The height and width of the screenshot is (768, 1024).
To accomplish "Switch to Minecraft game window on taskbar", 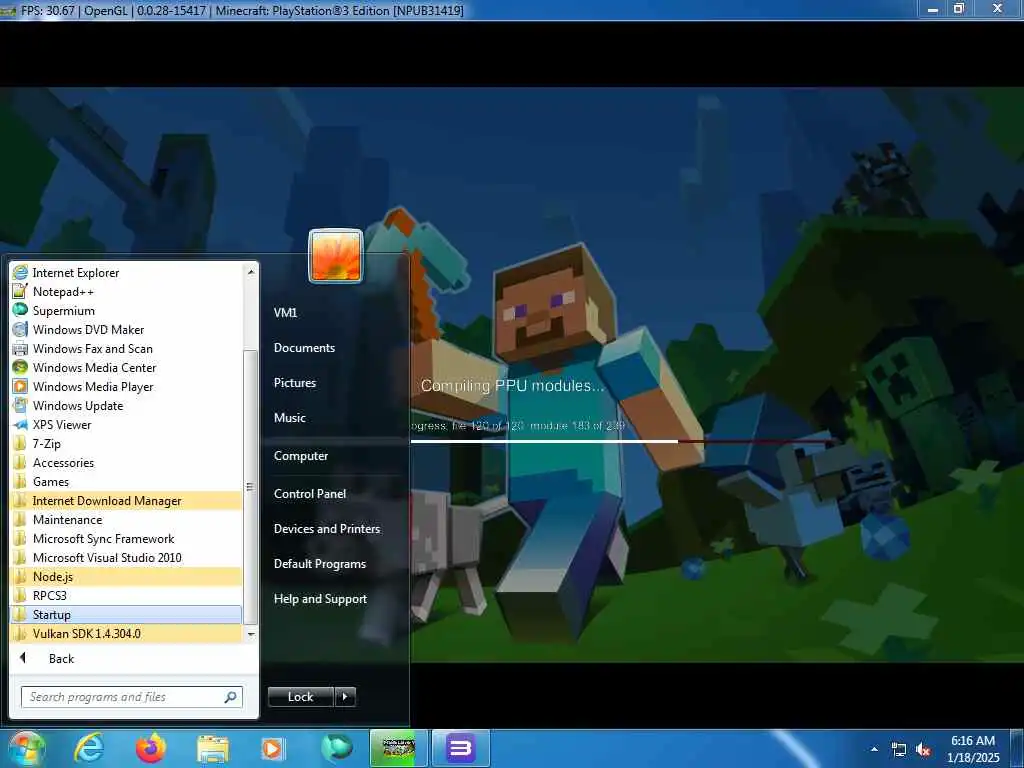I will (x=398, y=748).
